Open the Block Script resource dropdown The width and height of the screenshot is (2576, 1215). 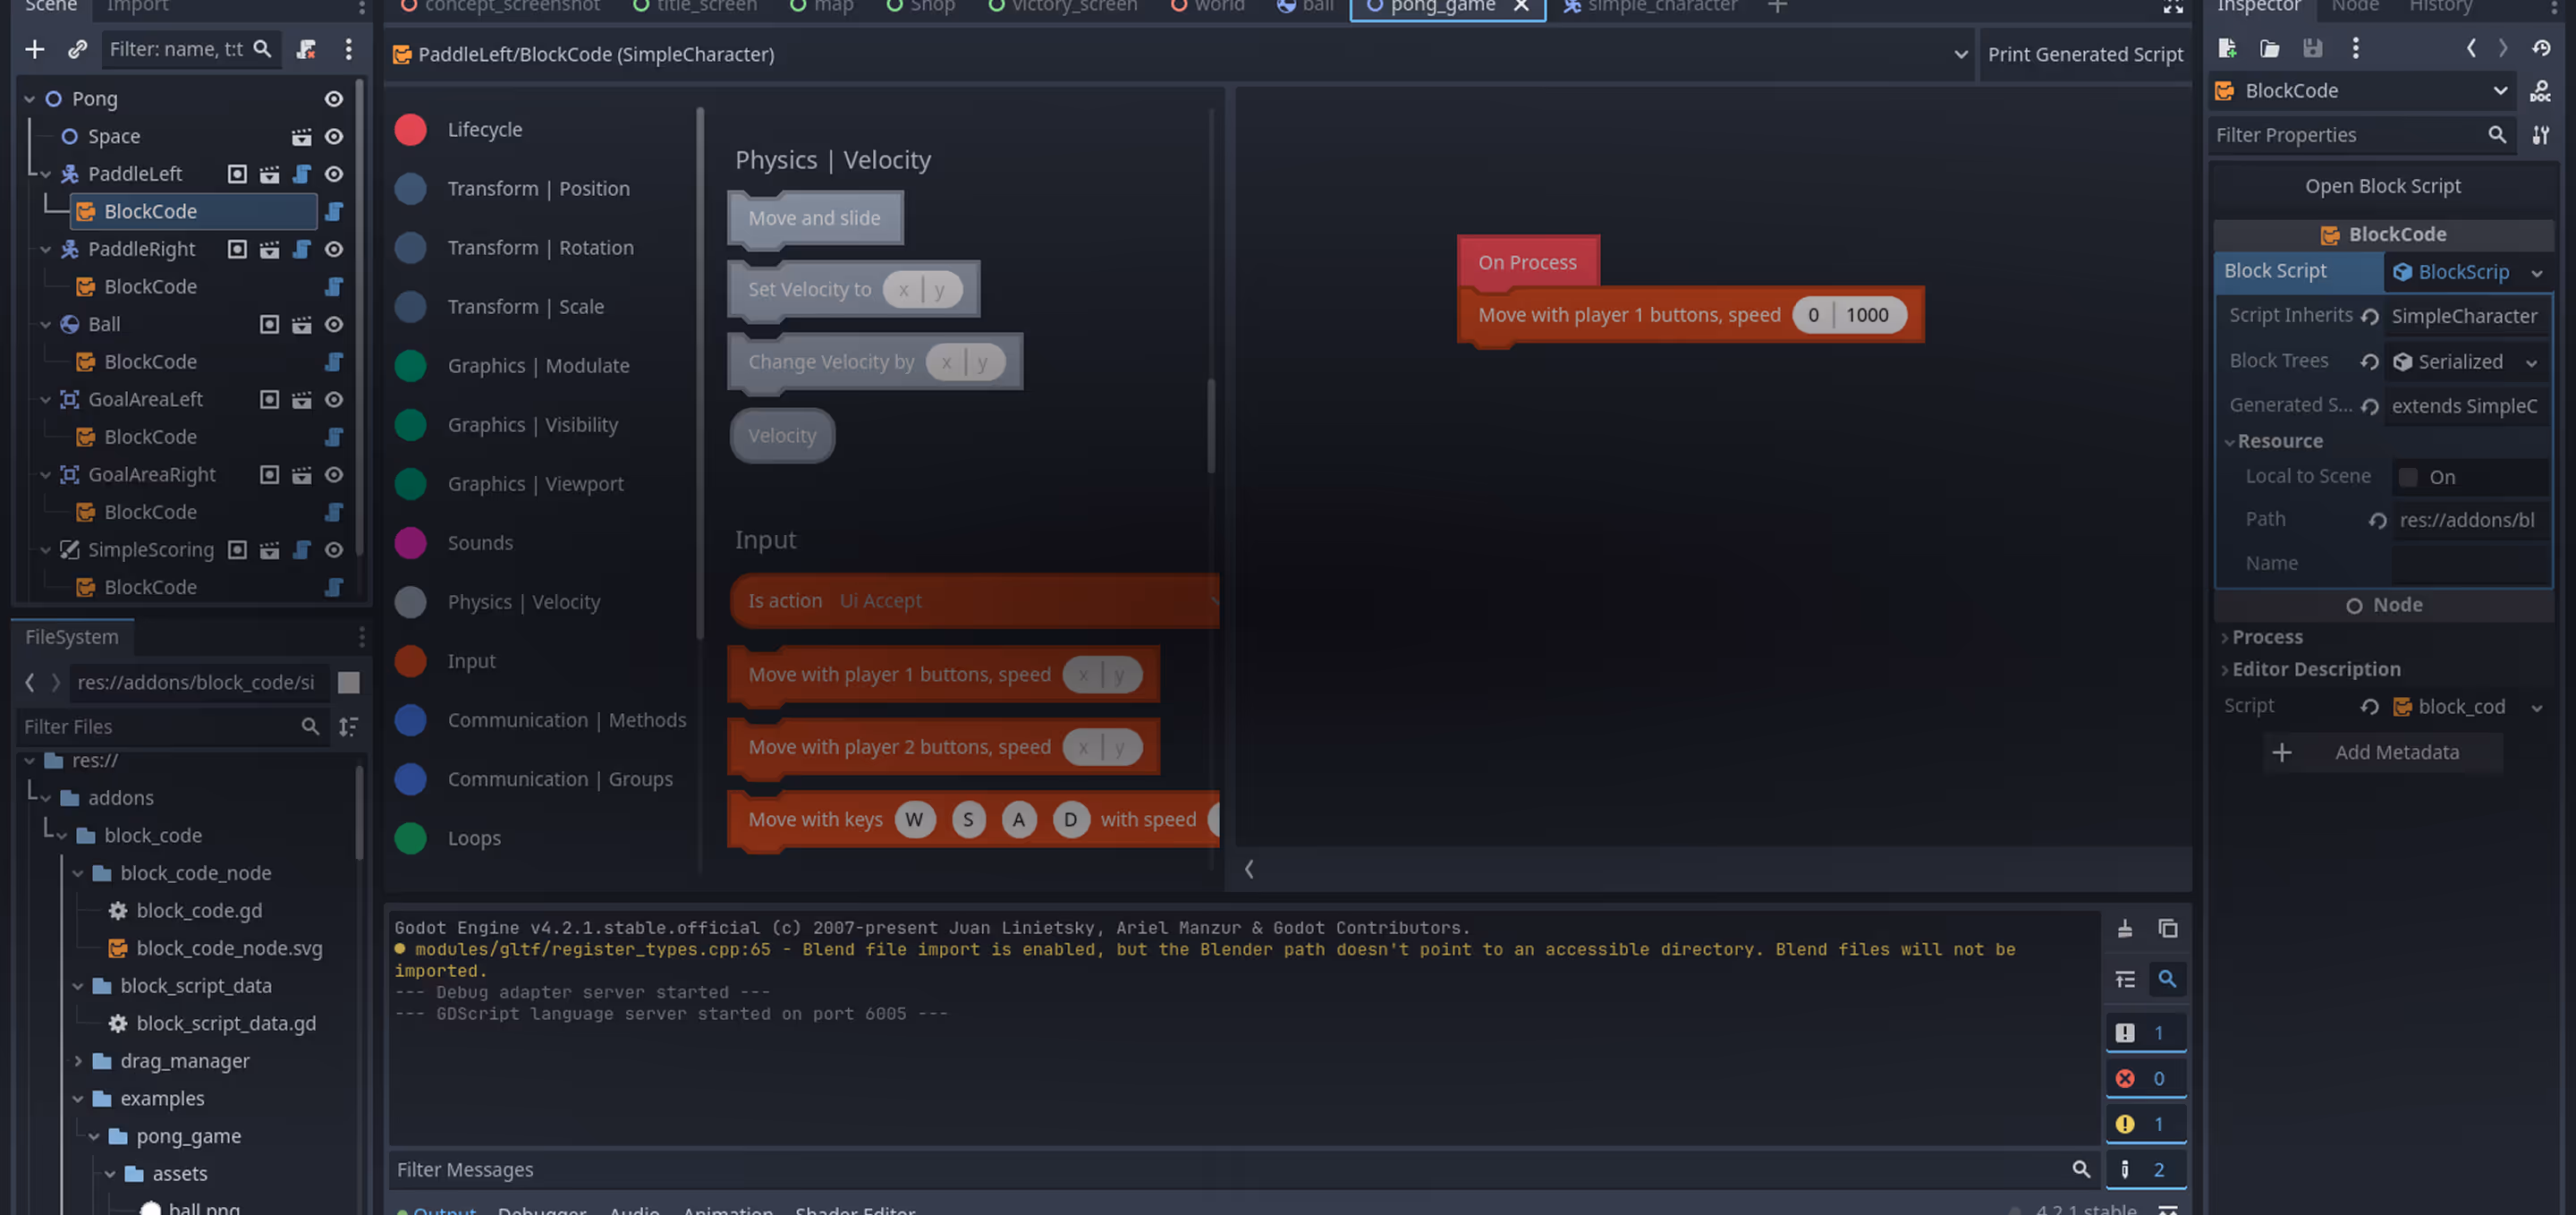[x=2536, y=272]
